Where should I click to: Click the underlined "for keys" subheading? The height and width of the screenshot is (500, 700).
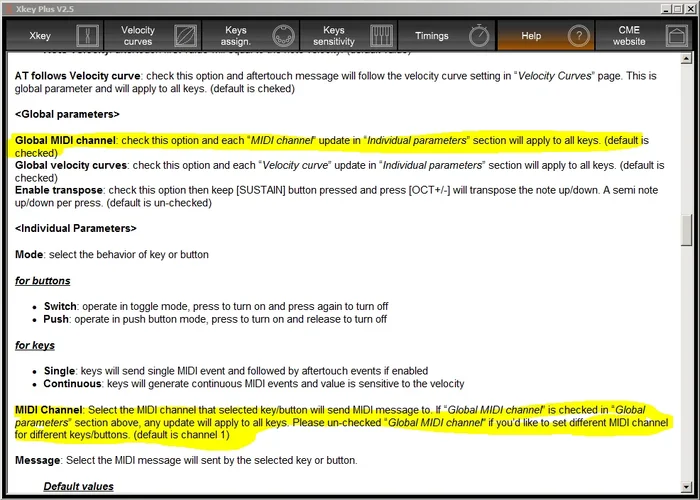point(35,345)
